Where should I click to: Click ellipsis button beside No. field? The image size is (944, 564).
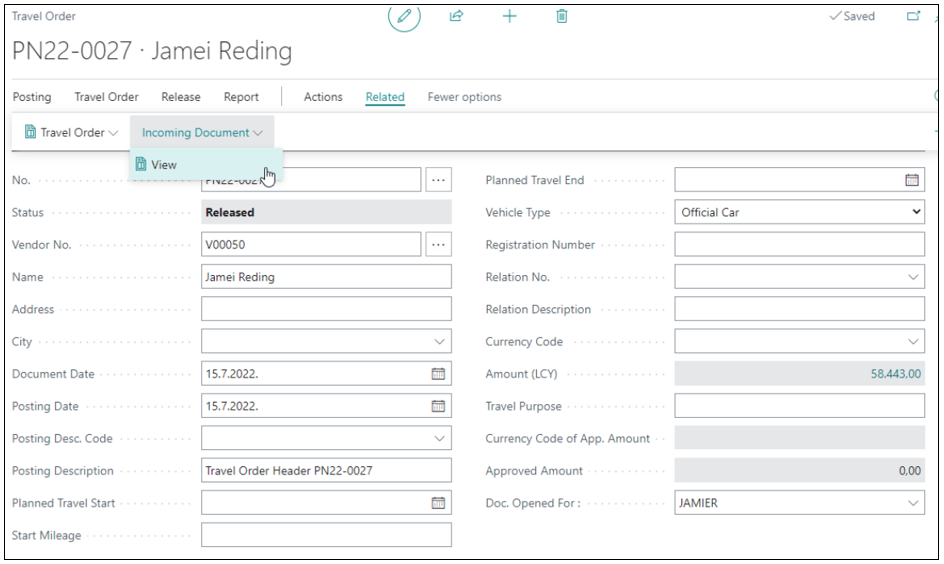pyautogui.click(x=438, y=180)
